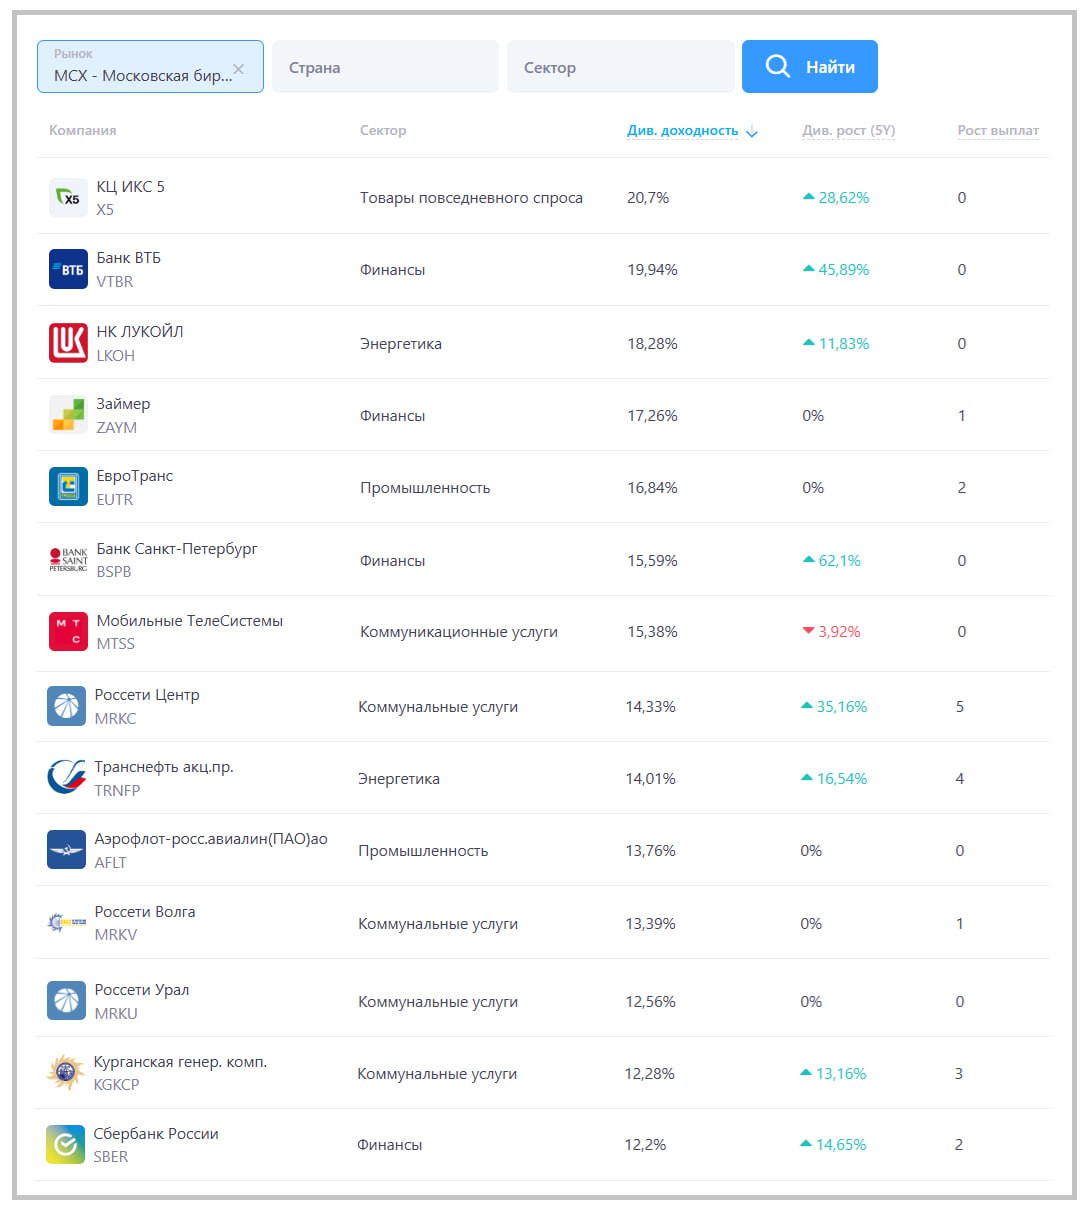Click the Сбербанк green logo icon
Image resolution: width=1089 pixels, height=1212 pixels.
(x=65, y=1145)
